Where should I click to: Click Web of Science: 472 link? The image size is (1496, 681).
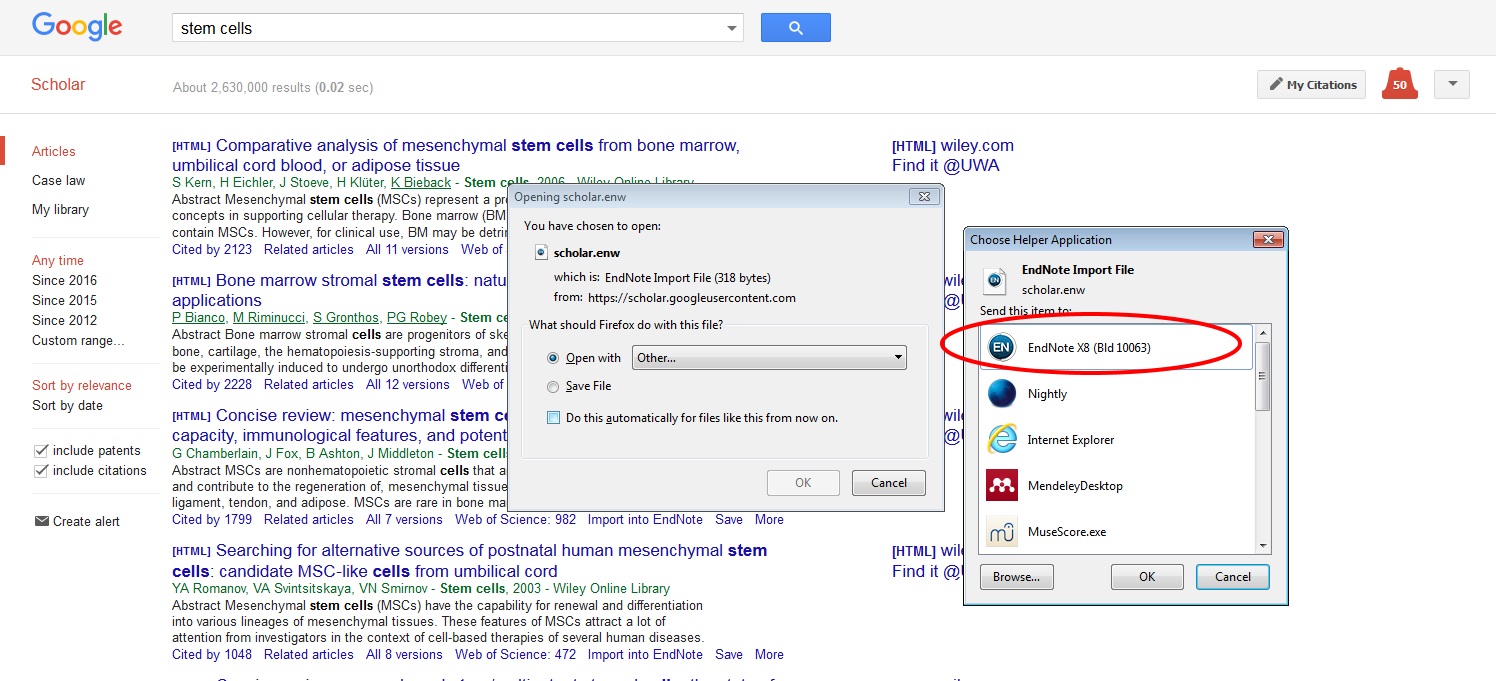coord(515,654)
